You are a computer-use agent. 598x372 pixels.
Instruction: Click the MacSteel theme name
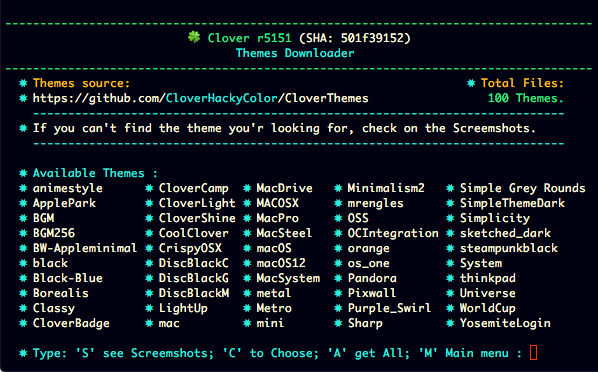(285, 233)
